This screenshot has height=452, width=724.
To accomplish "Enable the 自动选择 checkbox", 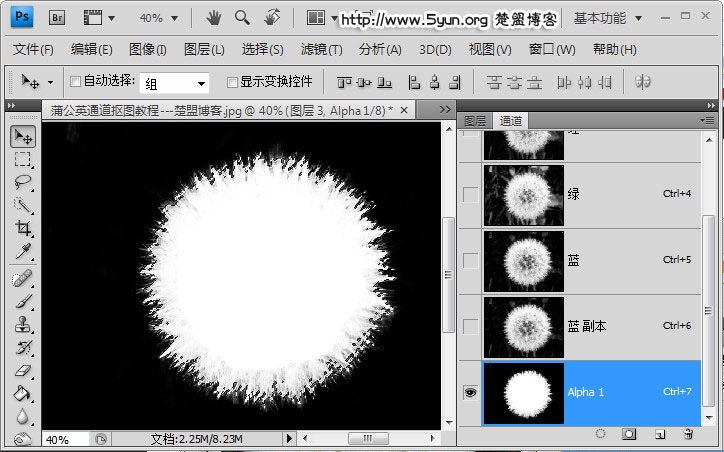I will pos(76,82).
